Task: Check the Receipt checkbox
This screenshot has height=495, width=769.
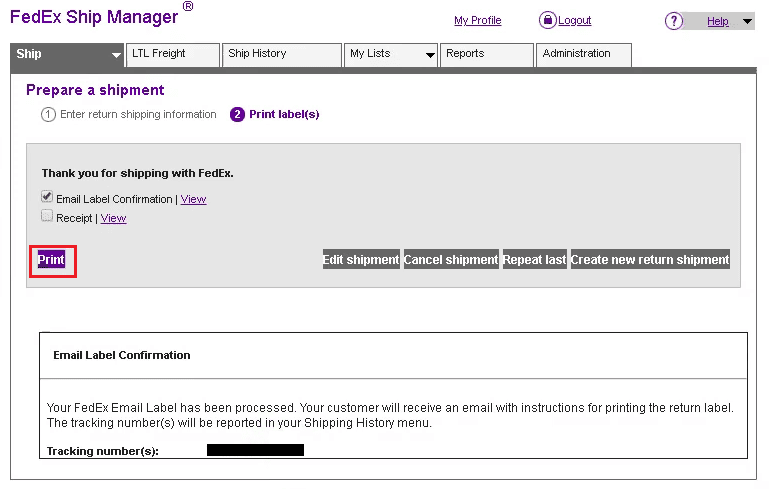Action: point(47,216)
